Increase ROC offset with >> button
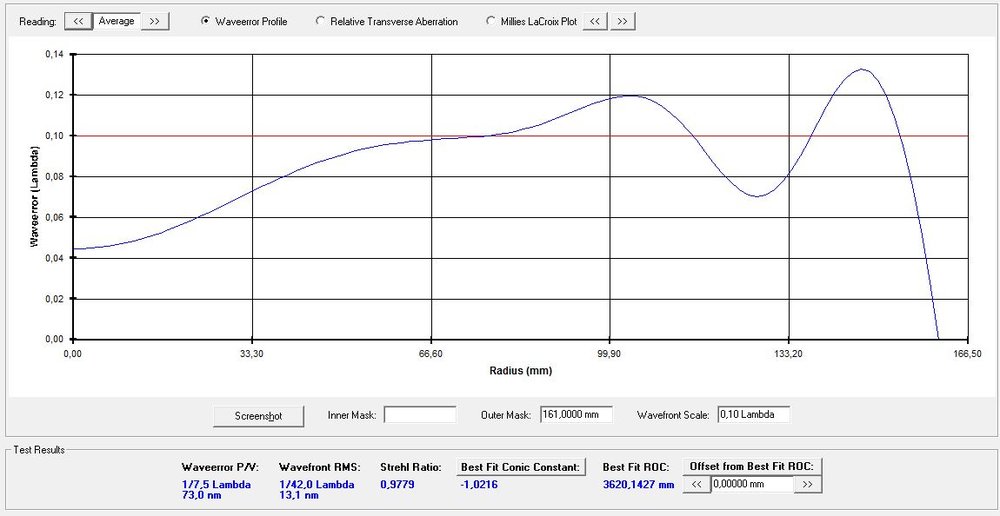The image size is (1000, 516). pos(807,485)
